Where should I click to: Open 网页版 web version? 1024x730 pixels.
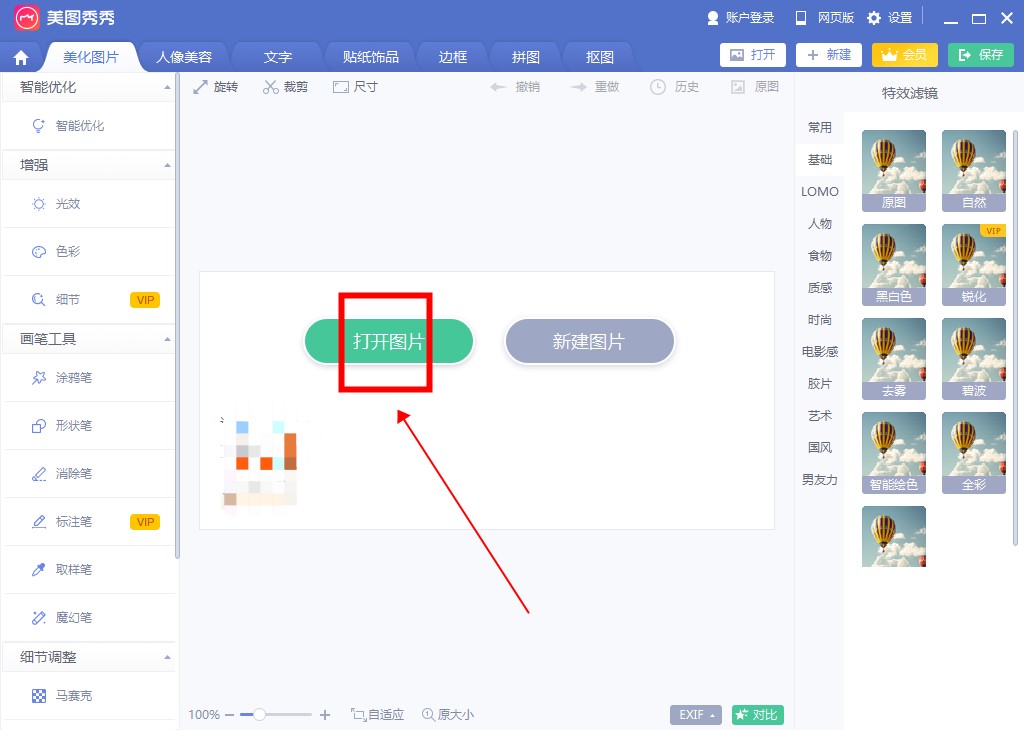click(x=824, y=18)
